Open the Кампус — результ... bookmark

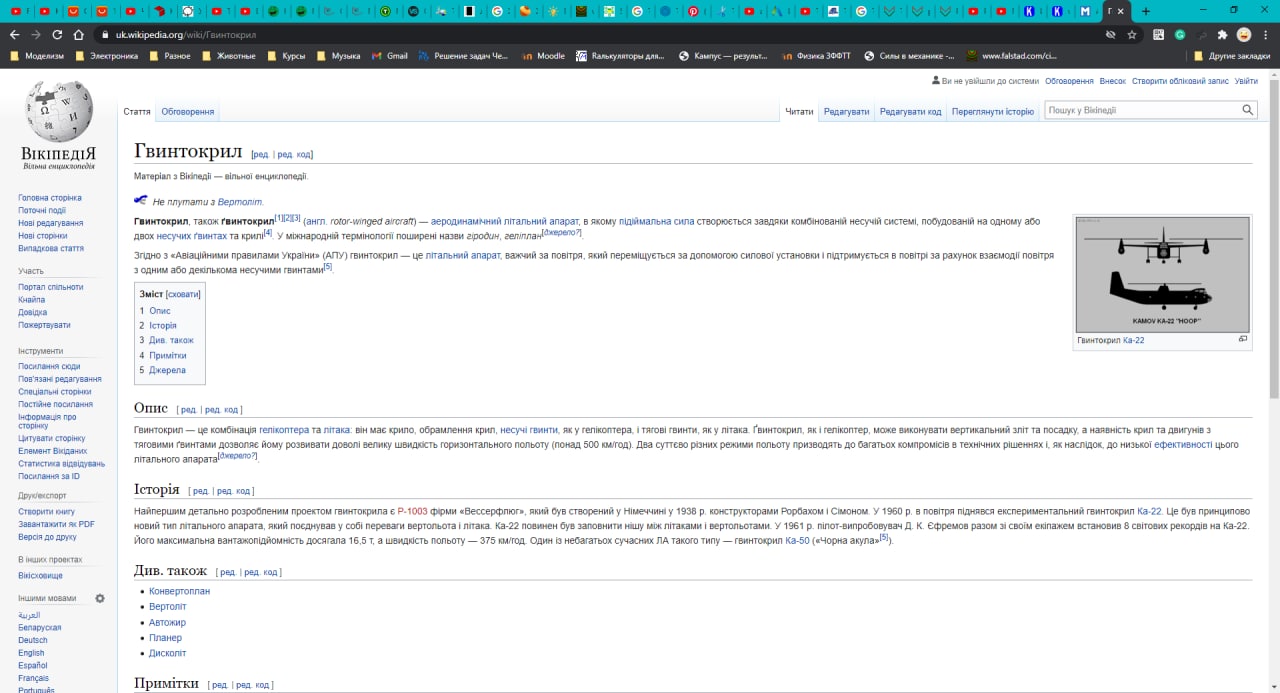723,56
